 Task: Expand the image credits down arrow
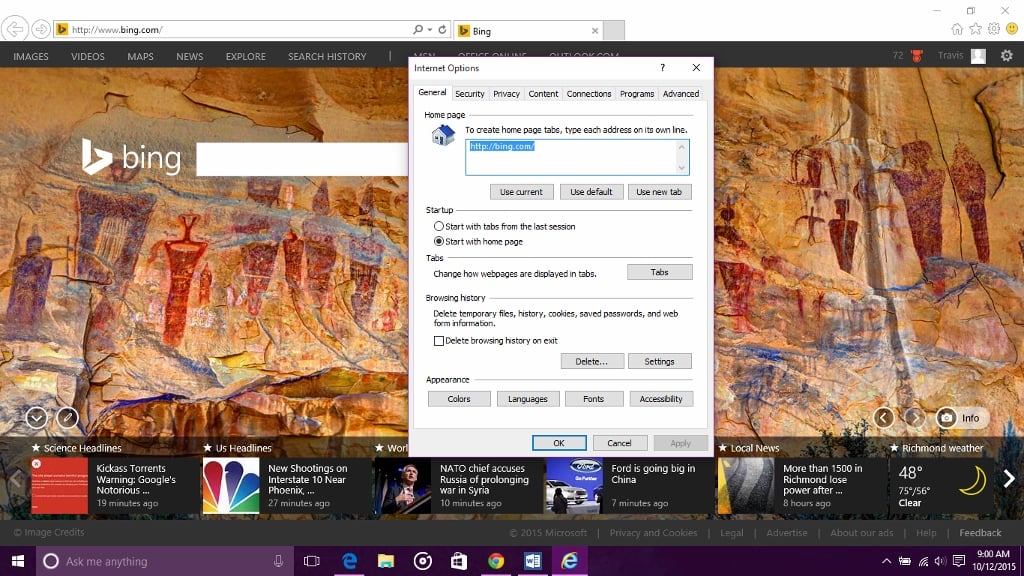pos(37,418)
